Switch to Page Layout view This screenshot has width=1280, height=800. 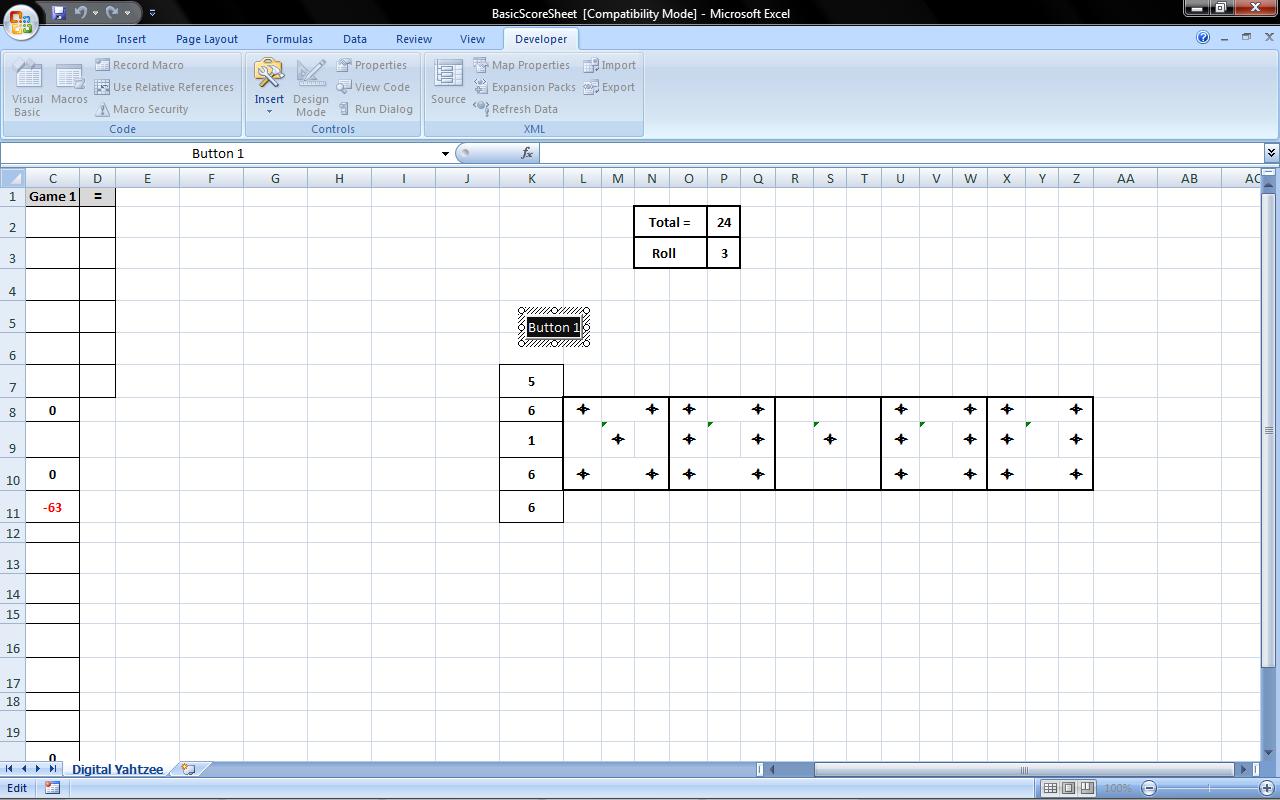pyautogui.click(x=1068, y=788)
